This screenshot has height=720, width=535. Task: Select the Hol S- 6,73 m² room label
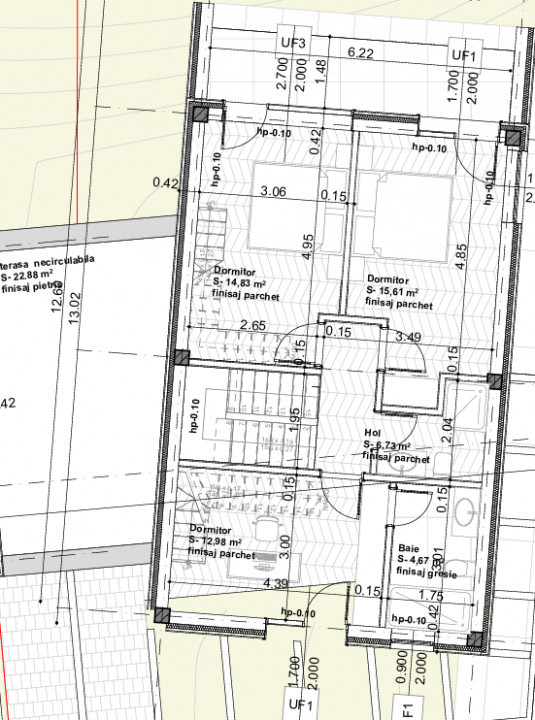click(396, 445)
